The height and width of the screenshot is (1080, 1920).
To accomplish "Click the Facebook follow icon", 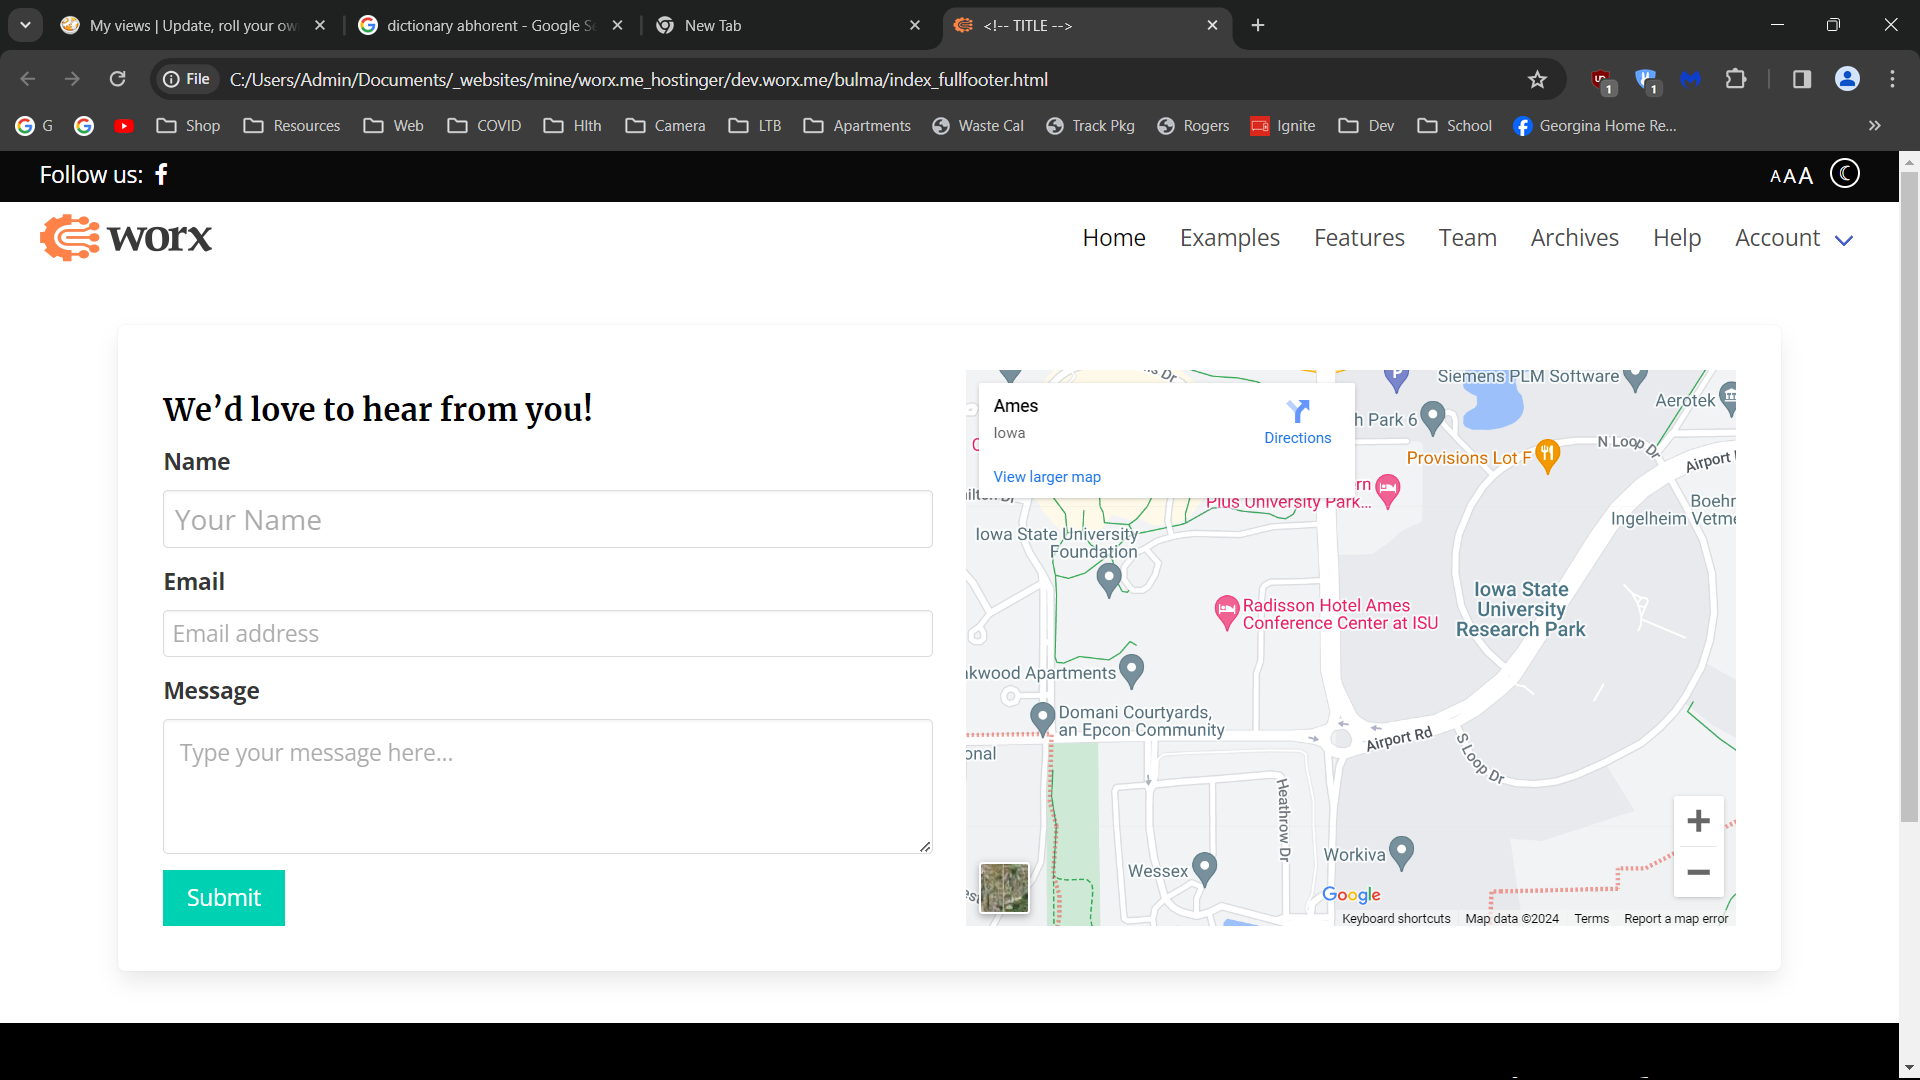I will tap(161, 175).
